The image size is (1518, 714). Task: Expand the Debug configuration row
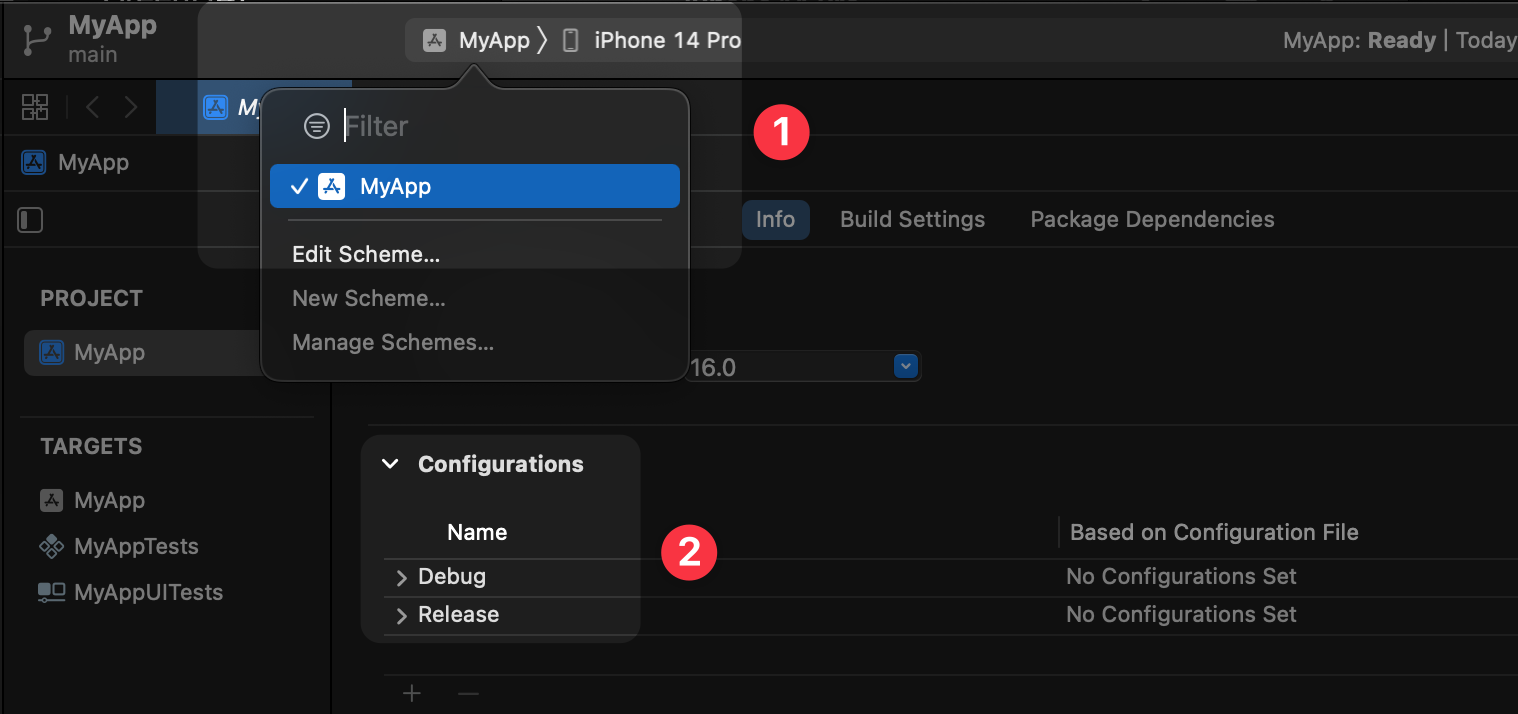(402, 578)
